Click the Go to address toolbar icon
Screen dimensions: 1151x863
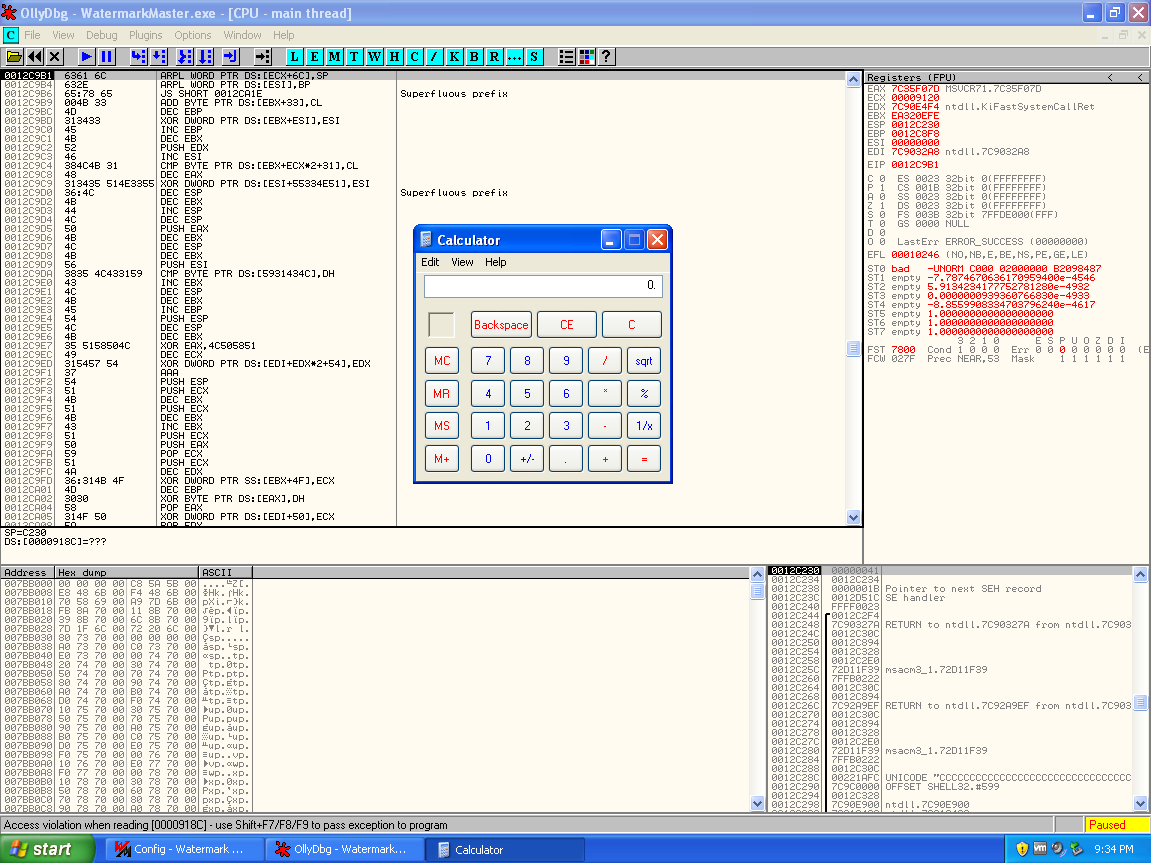(x=263, y=57)
